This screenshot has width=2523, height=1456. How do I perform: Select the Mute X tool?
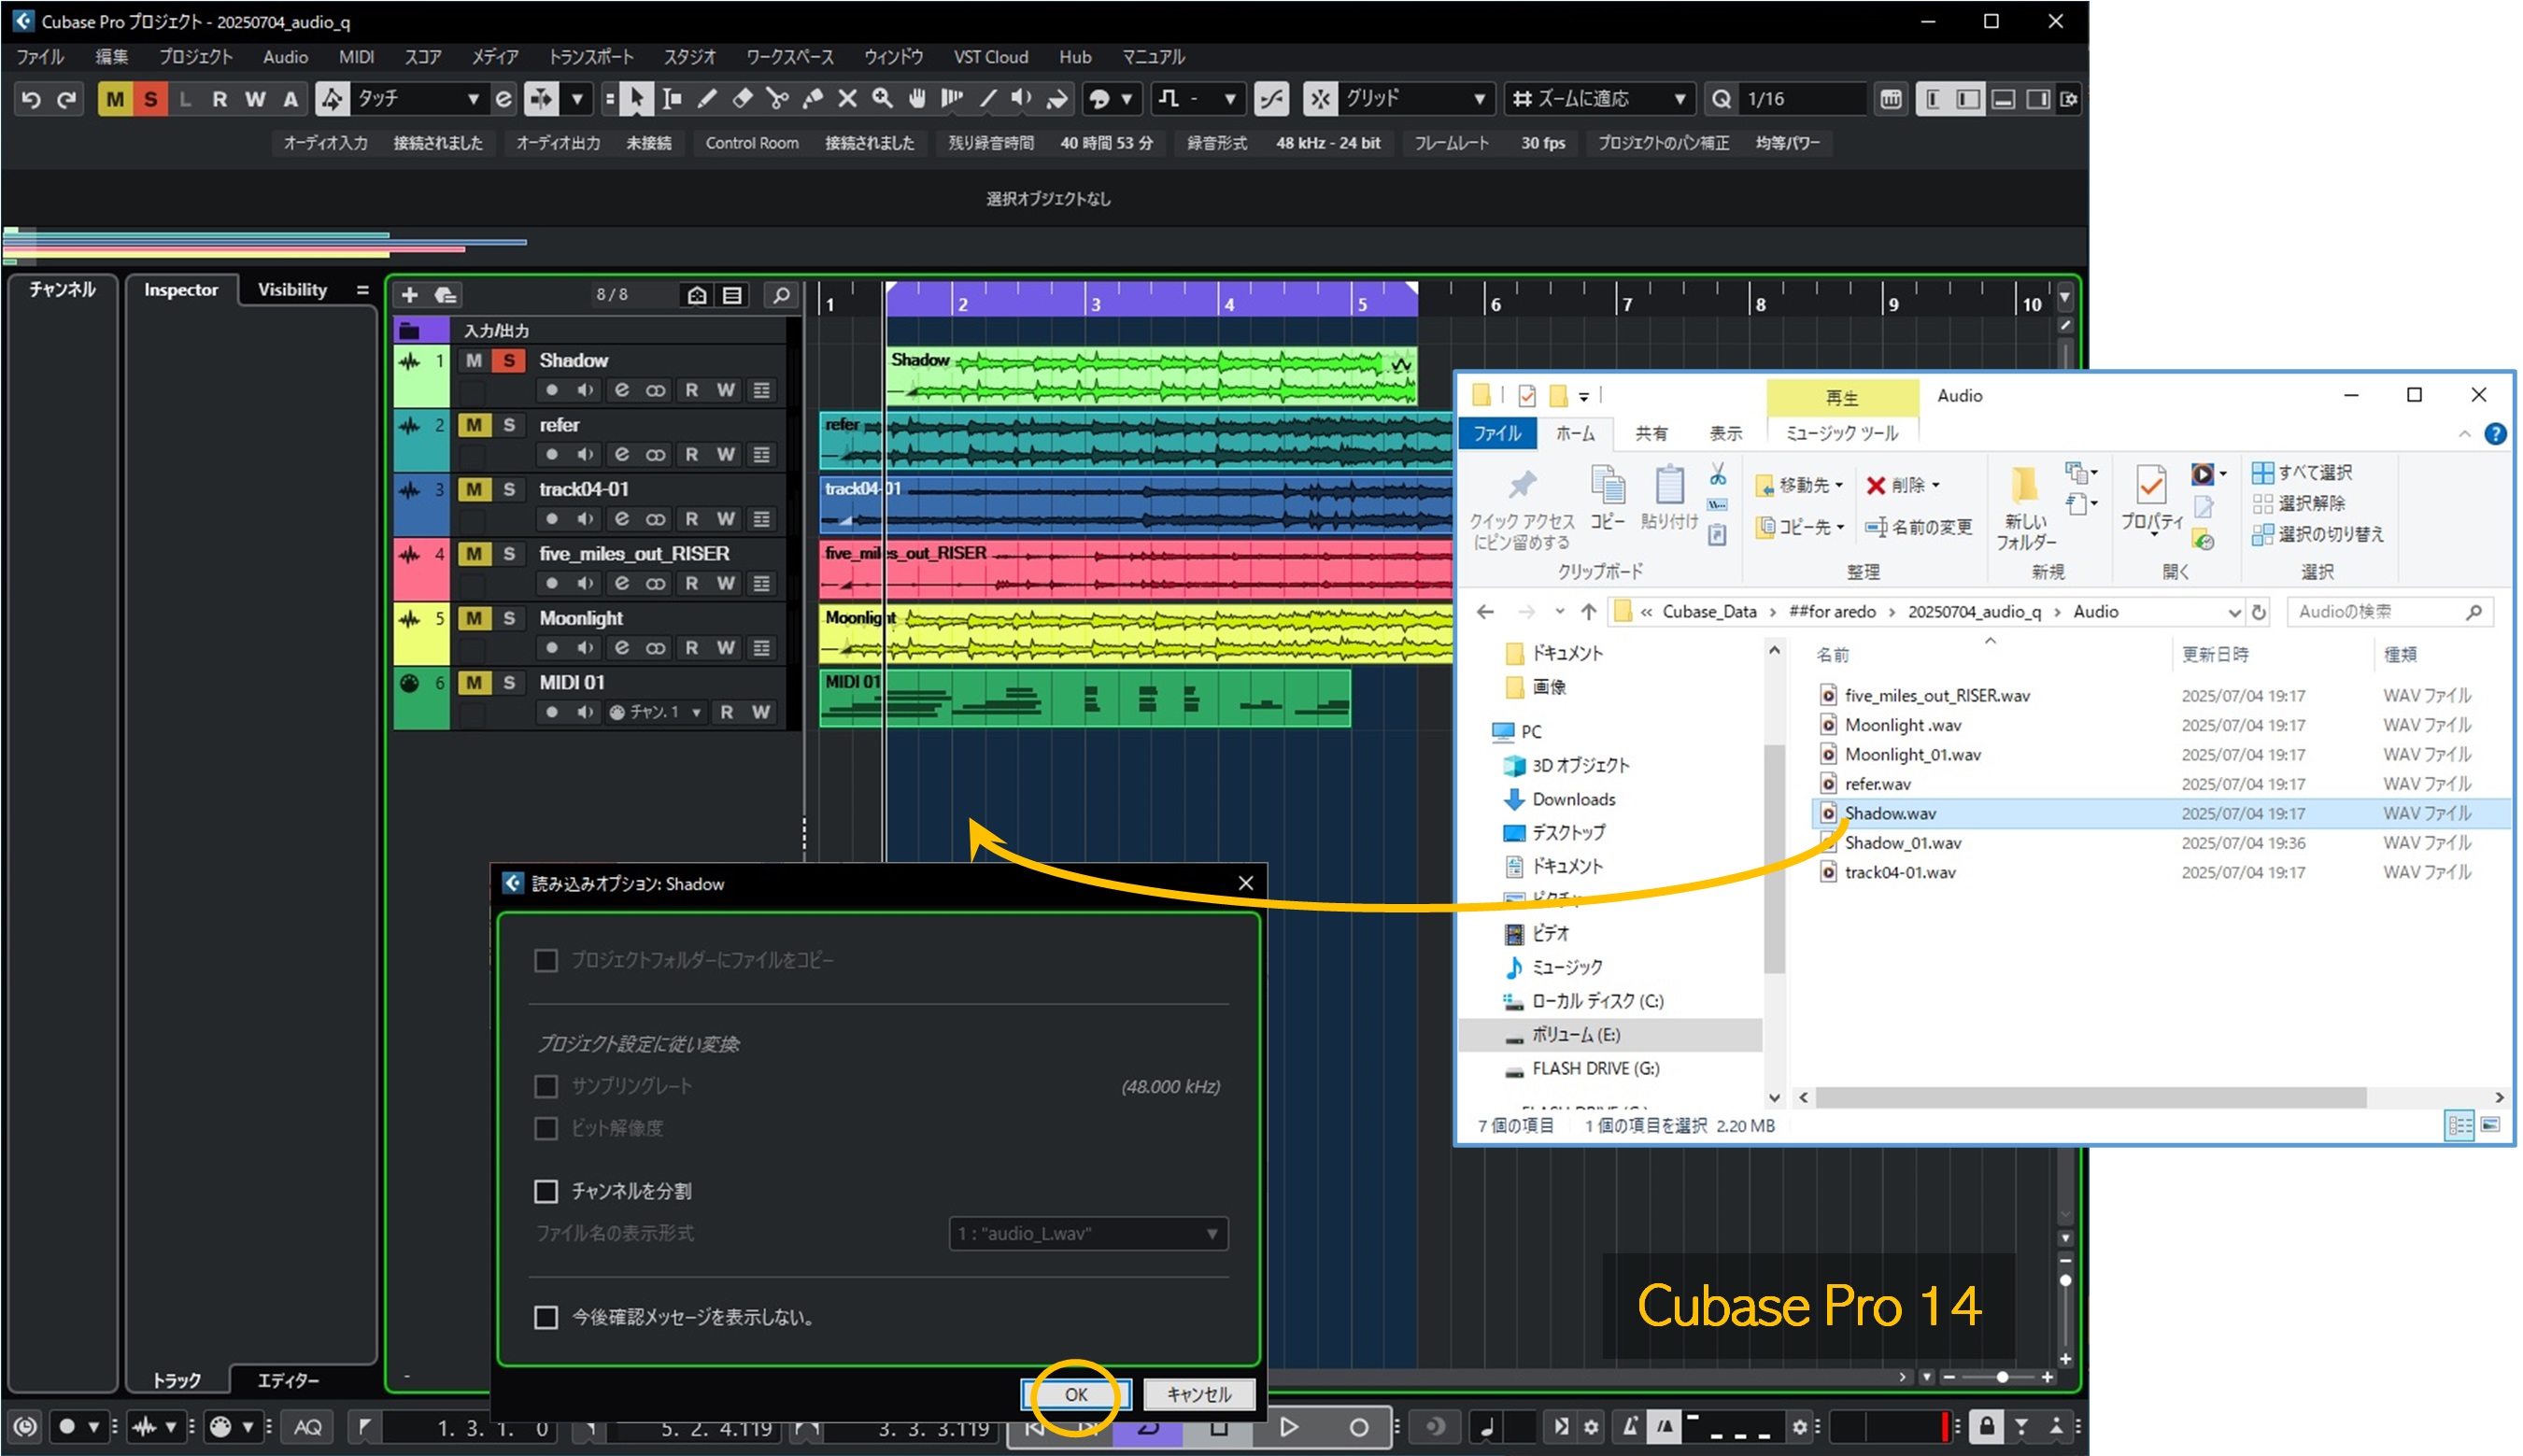[x=847, y=99]
